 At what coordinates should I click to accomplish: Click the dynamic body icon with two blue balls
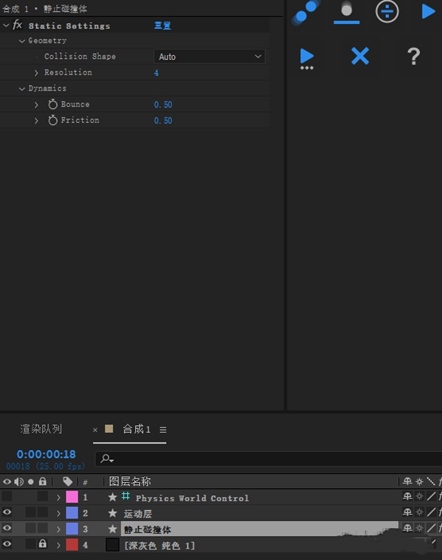click(306, 12)
